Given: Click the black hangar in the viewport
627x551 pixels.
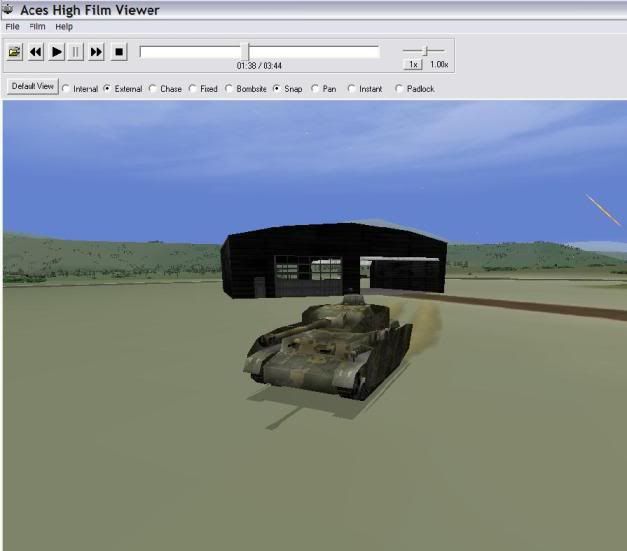Looking at the screenshot, I should pyautogui.click(x=334, y=260).
